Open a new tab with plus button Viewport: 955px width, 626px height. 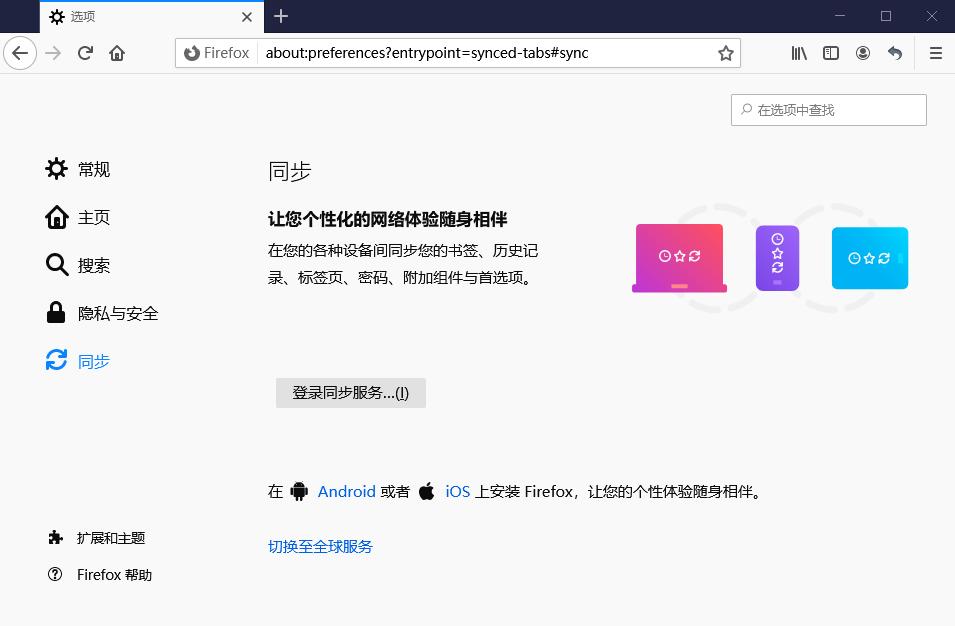(281, 16)
